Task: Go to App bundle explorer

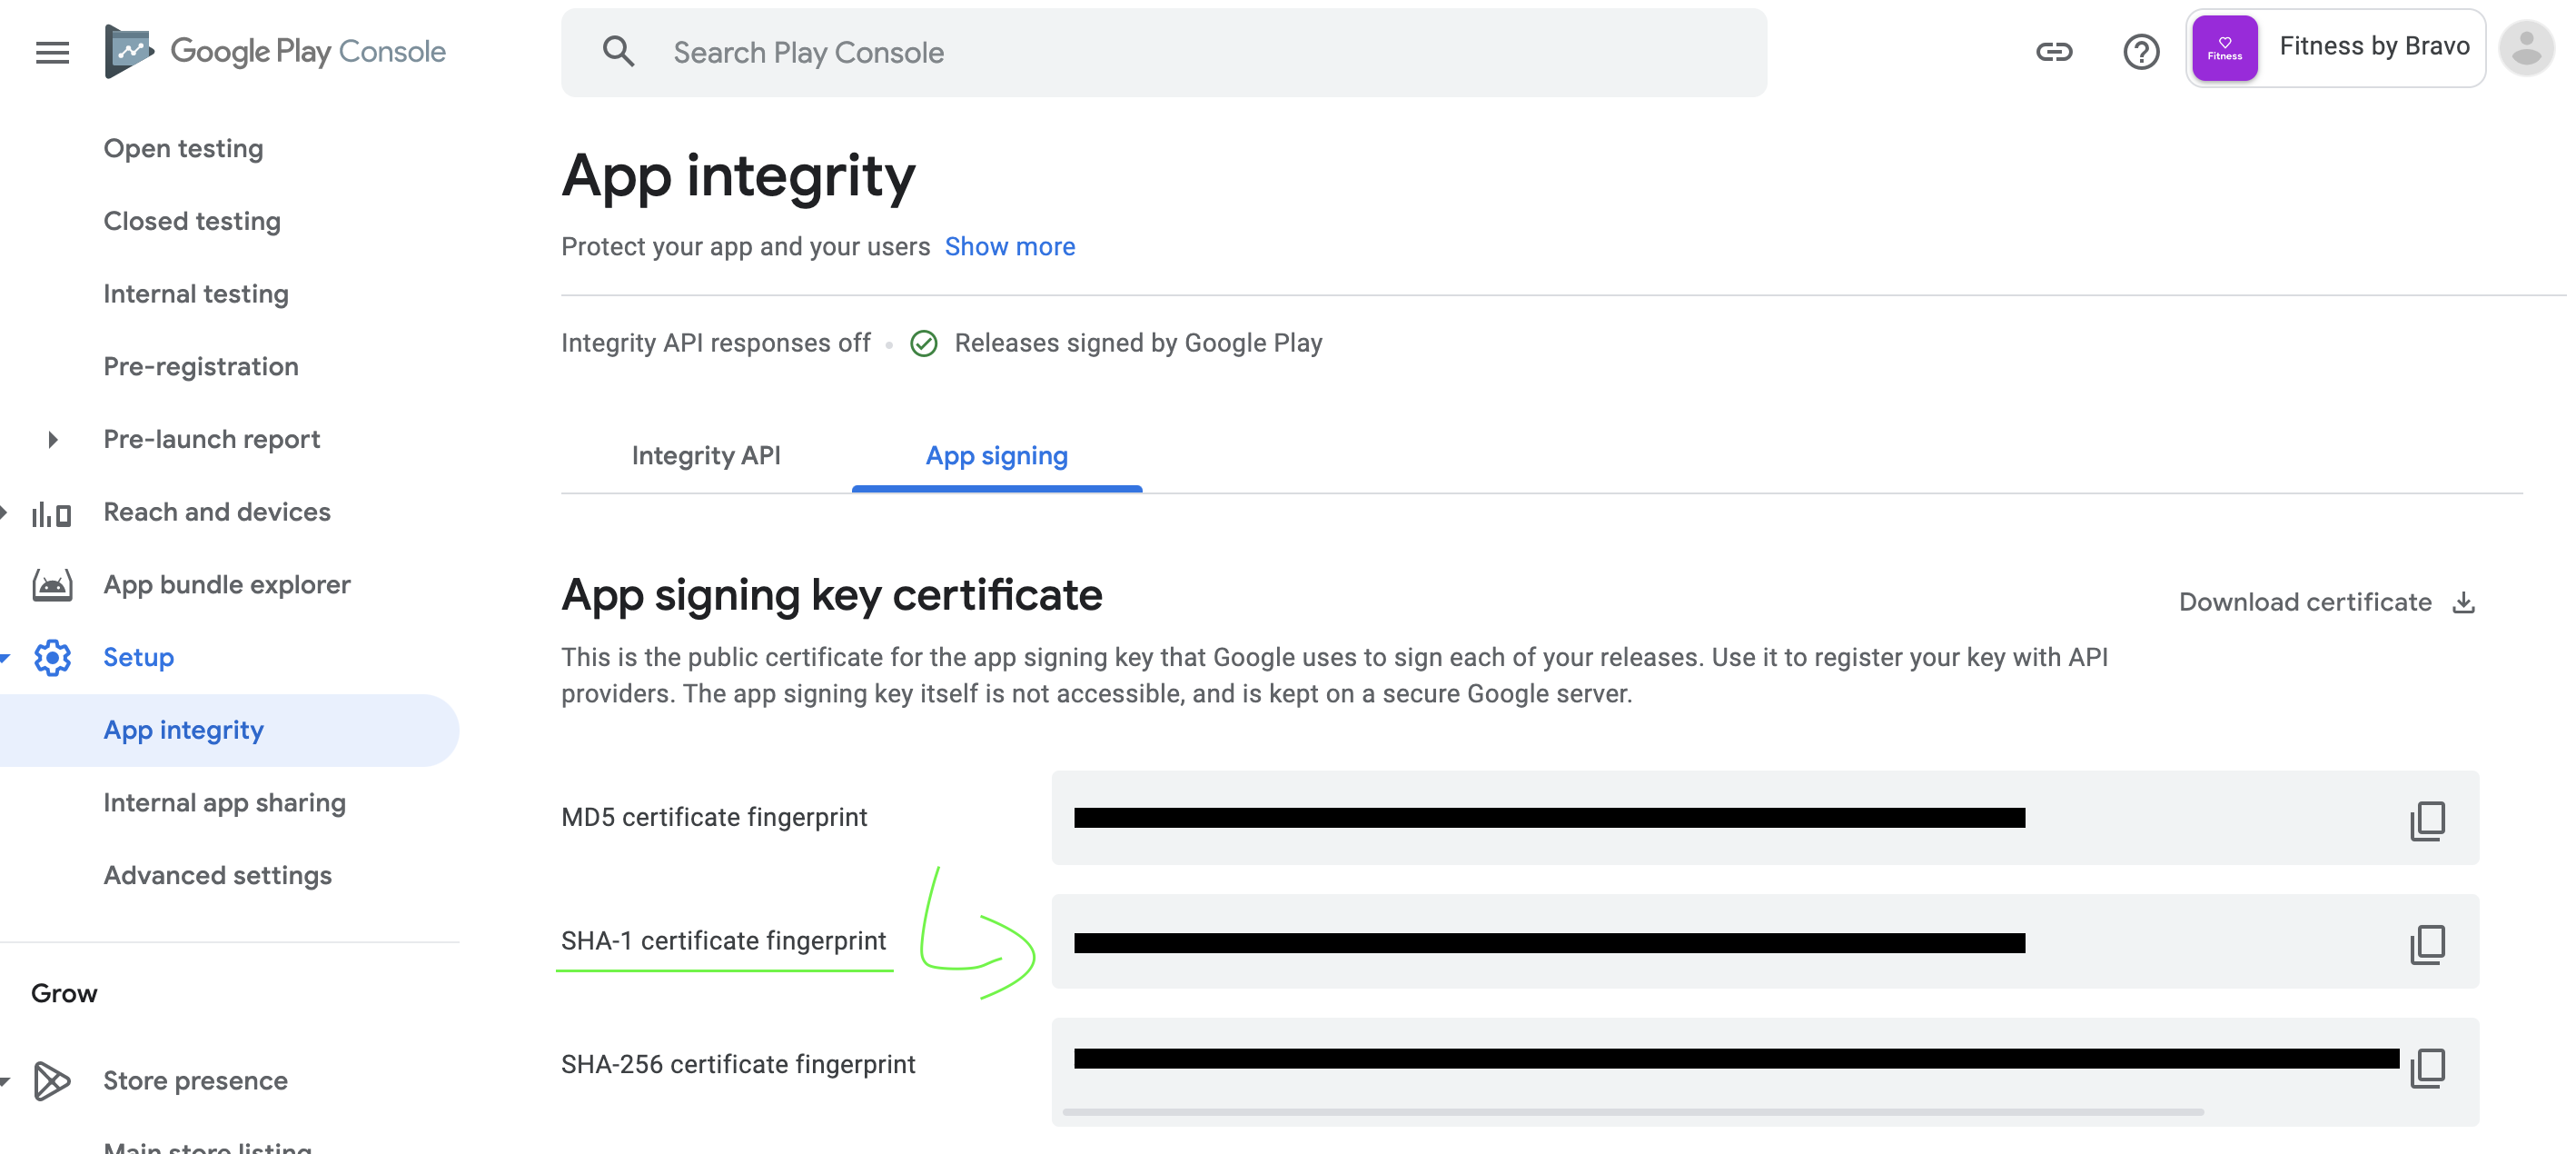Action: [x=227, y=585]
